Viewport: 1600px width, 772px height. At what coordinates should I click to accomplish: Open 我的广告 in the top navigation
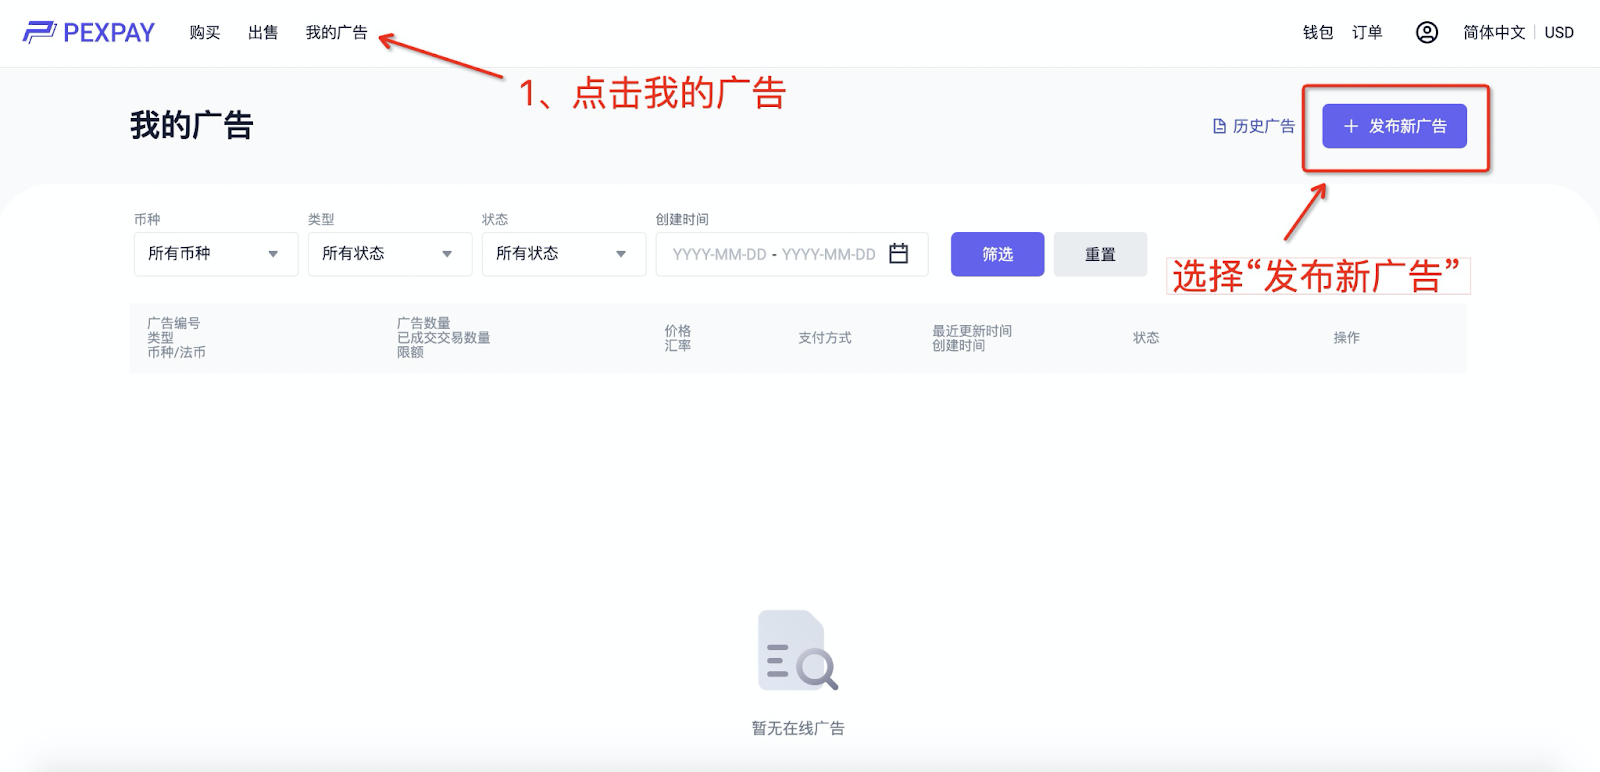coord(336,33)
